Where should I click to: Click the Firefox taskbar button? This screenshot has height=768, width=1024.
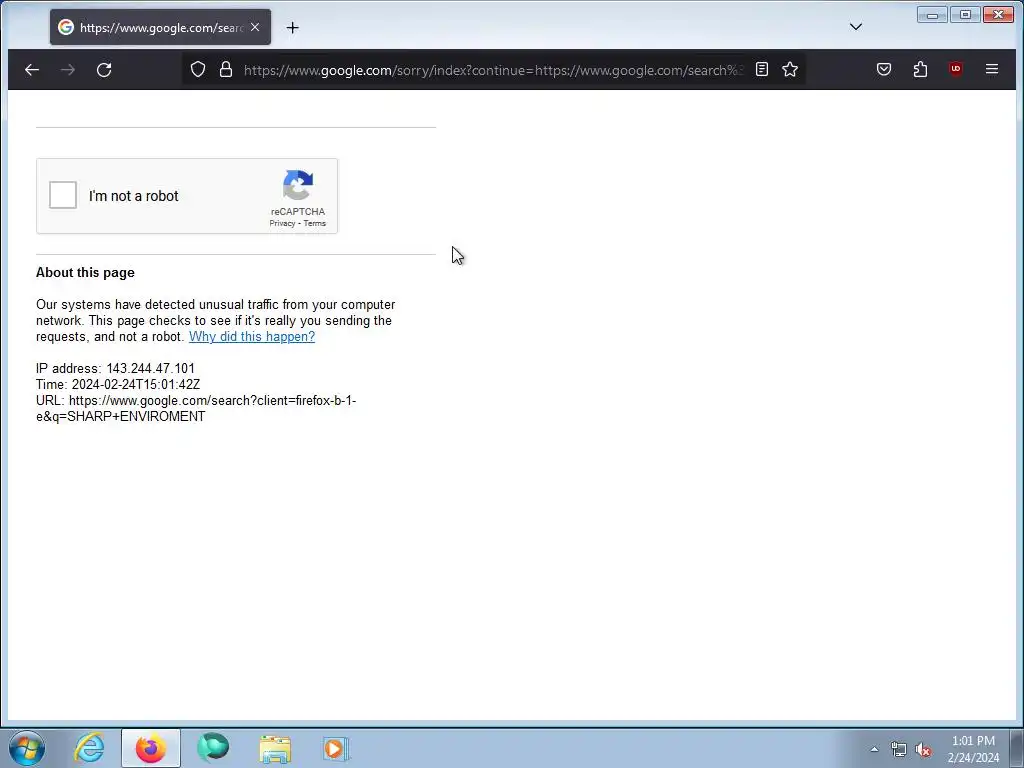tap(151, 748)
